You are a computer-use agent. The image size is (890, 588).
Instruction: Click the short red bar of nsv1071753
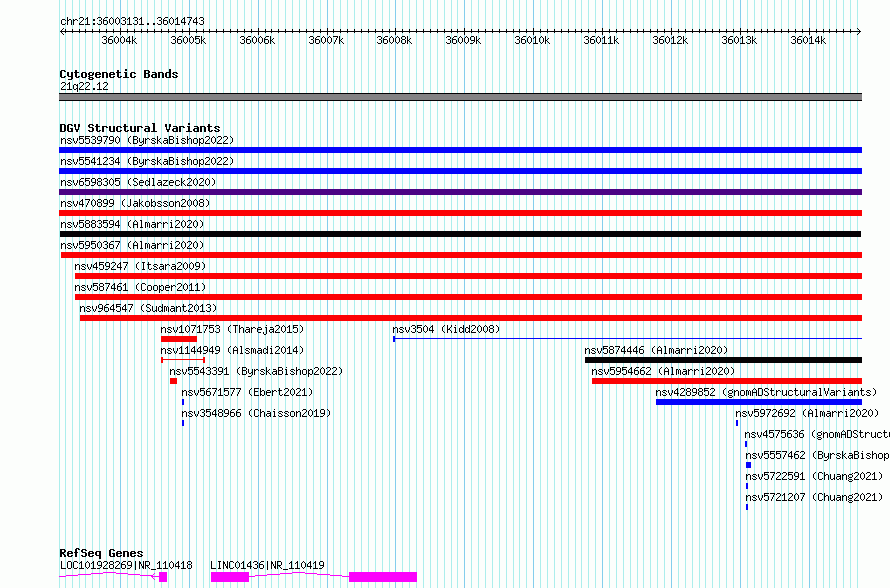(179, 339)
